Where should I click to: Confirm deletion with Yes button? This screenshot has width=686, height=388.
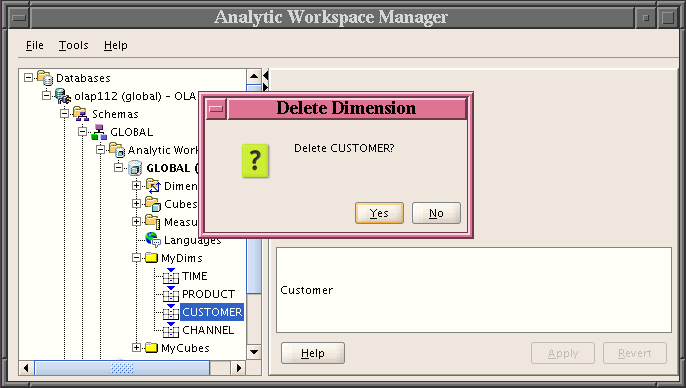click(x=379, y=213)
